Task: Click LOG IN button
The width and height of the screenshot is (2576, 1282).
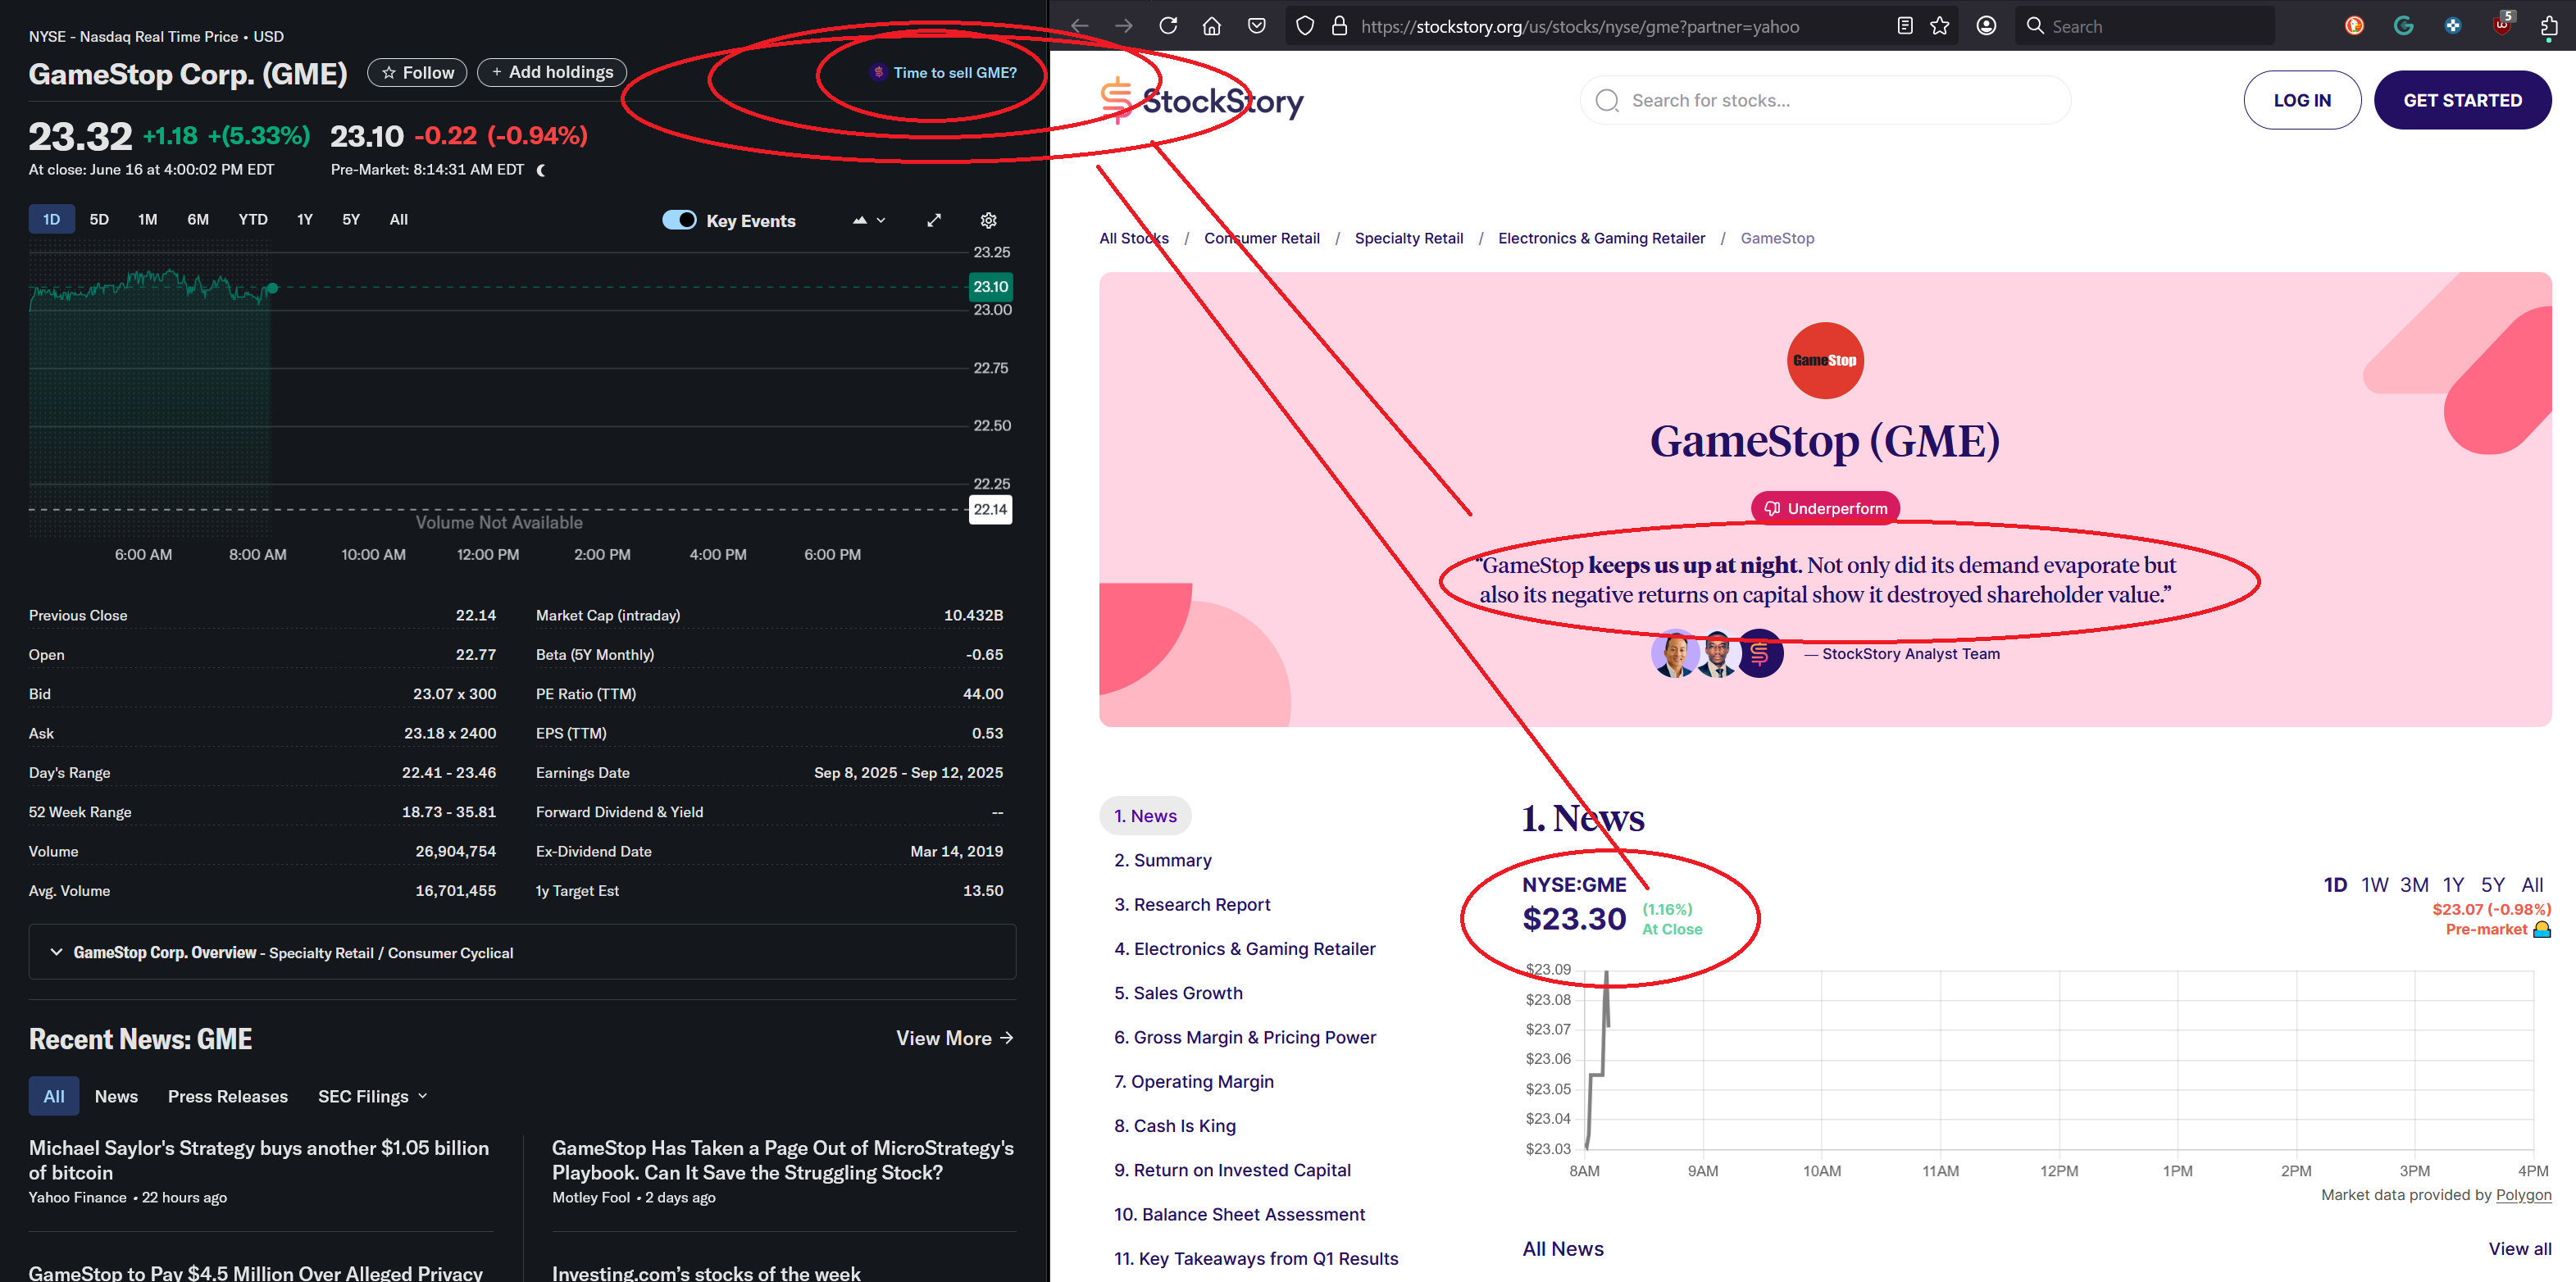Action: [x=2302, y=100]
